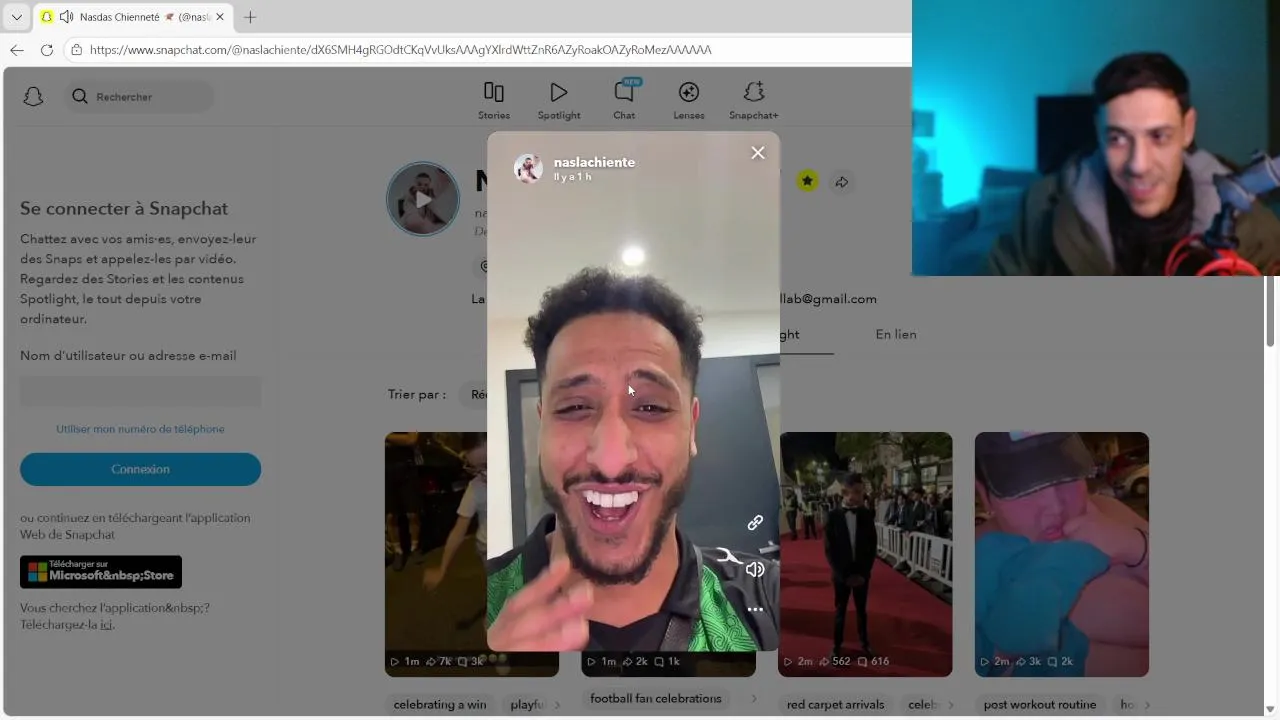Image resolution: width=1280 pixels, height=720 pixels.
Task: Select the celebrating a win tag
Action: pos(440,705)
